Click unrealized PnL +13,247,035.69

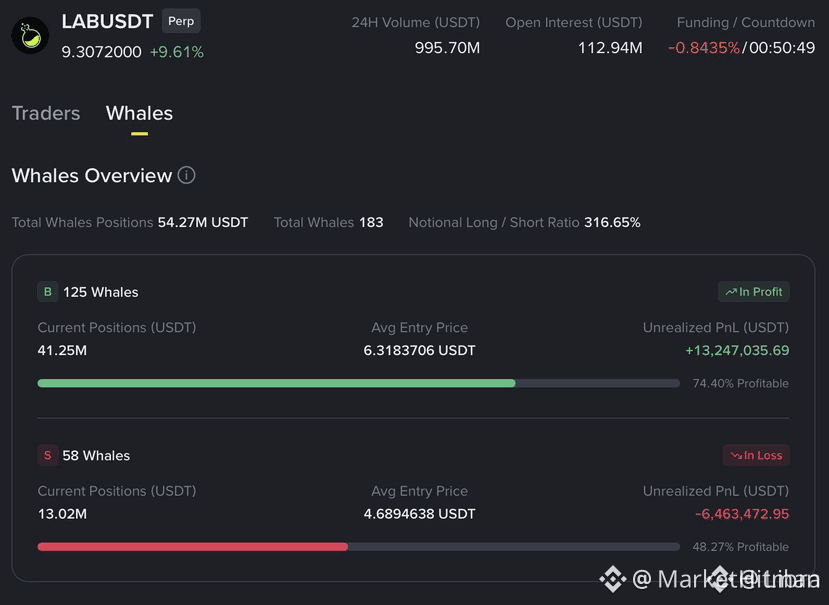click(x=737, y=350)
